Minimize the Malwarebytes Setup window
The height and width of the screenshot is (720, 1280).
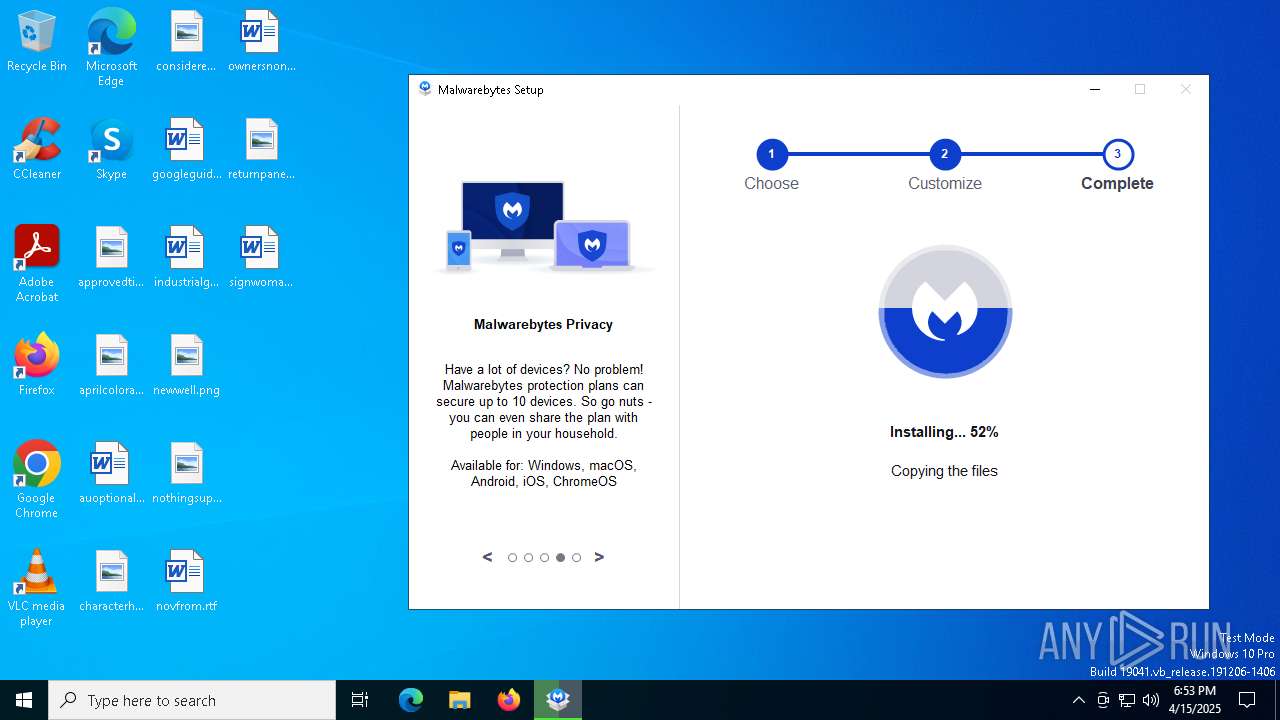[1095, 89]
